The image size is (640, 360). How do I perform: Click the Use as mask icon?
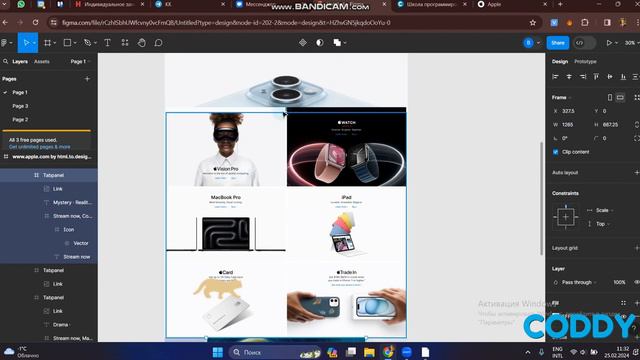[x=320, y=42]
